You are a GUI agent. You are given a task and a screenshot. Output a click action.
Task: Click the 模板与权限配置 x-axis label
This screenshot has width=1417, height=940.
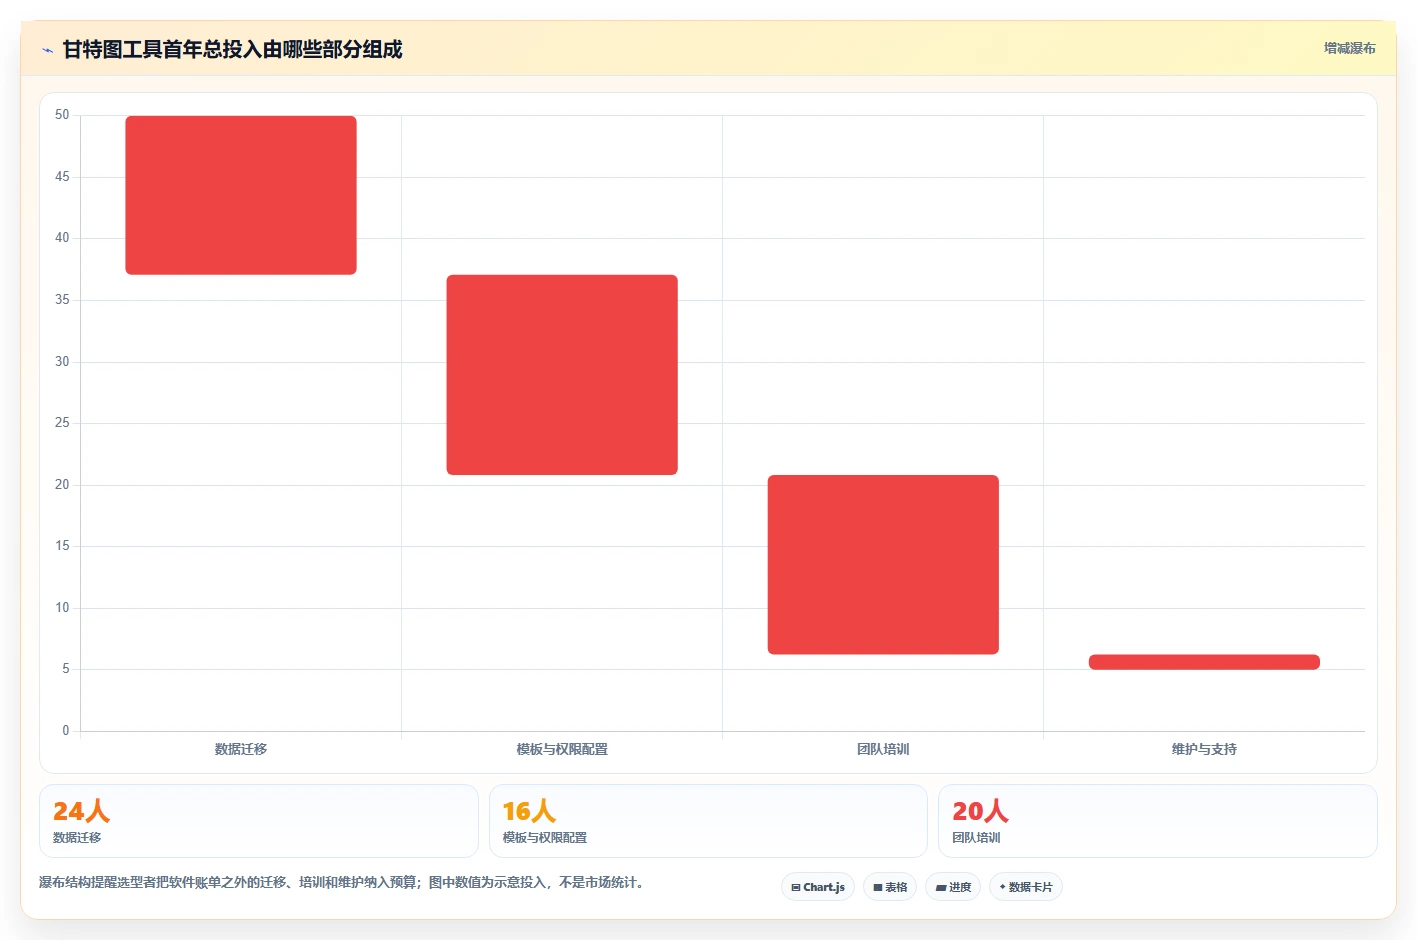tap(562, 749)
